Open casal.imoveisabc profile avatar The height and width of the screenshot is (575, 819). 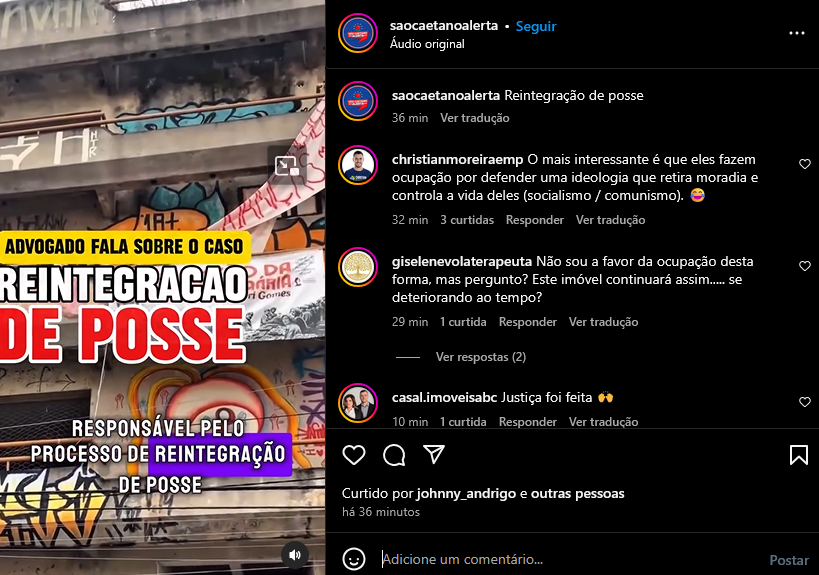[358, 403]
